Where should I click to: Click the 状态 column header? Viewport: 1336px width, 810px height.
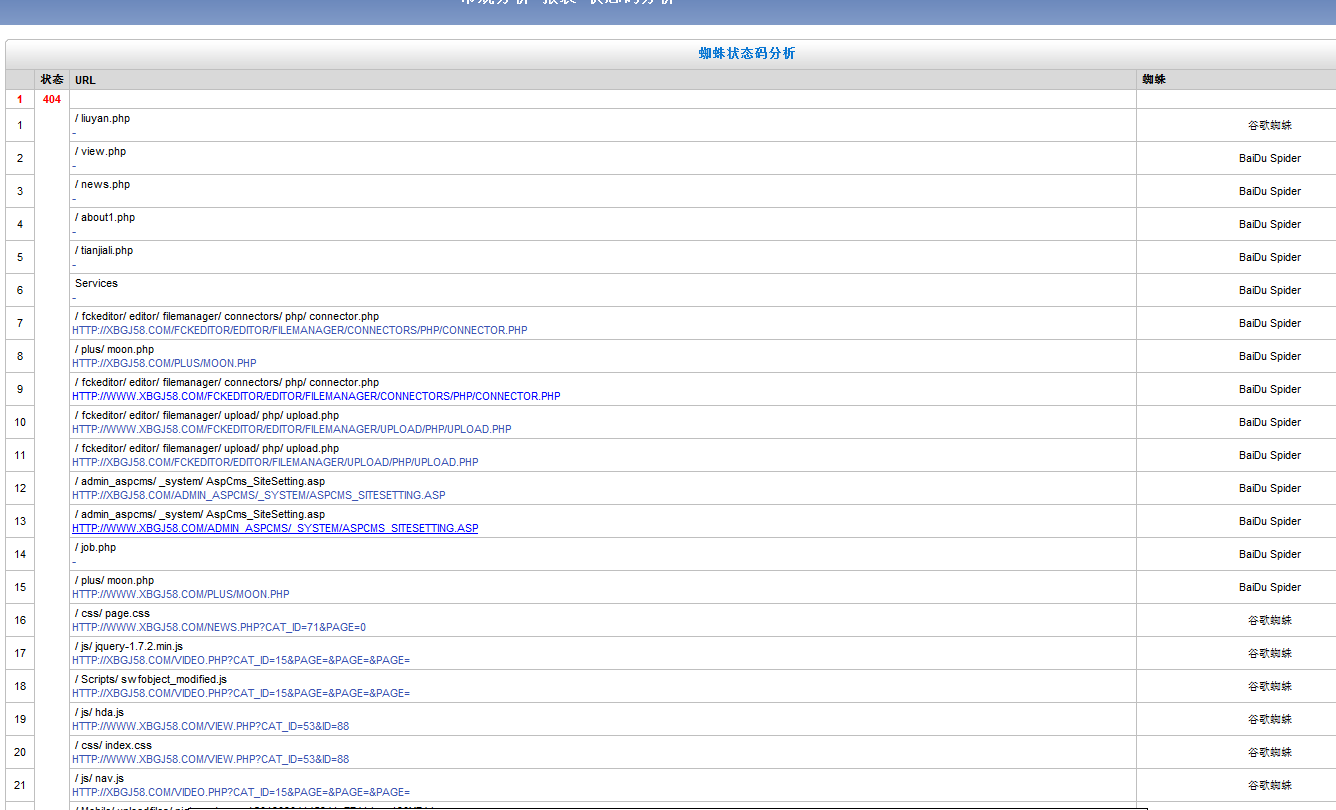coord(52,80)
